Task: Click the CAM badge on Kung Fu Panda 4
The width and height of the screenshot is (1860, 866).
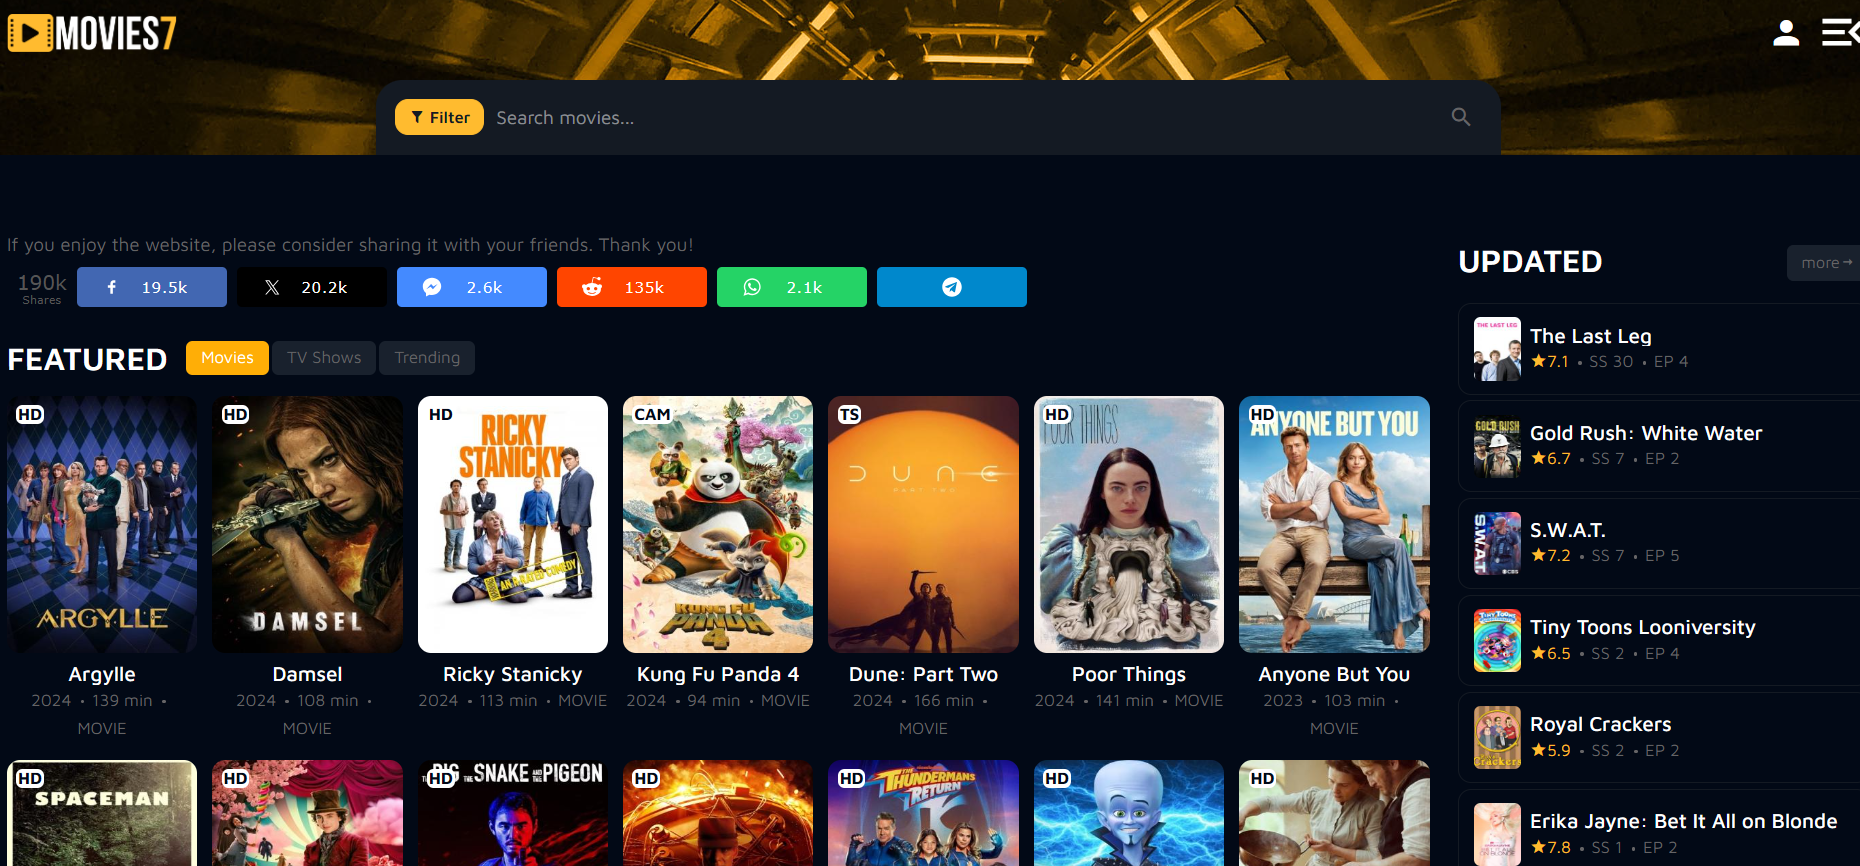Action: 652,414
